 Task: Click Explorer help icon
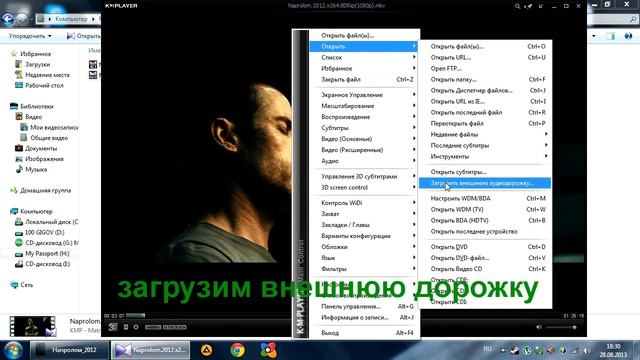coord(628,36)
